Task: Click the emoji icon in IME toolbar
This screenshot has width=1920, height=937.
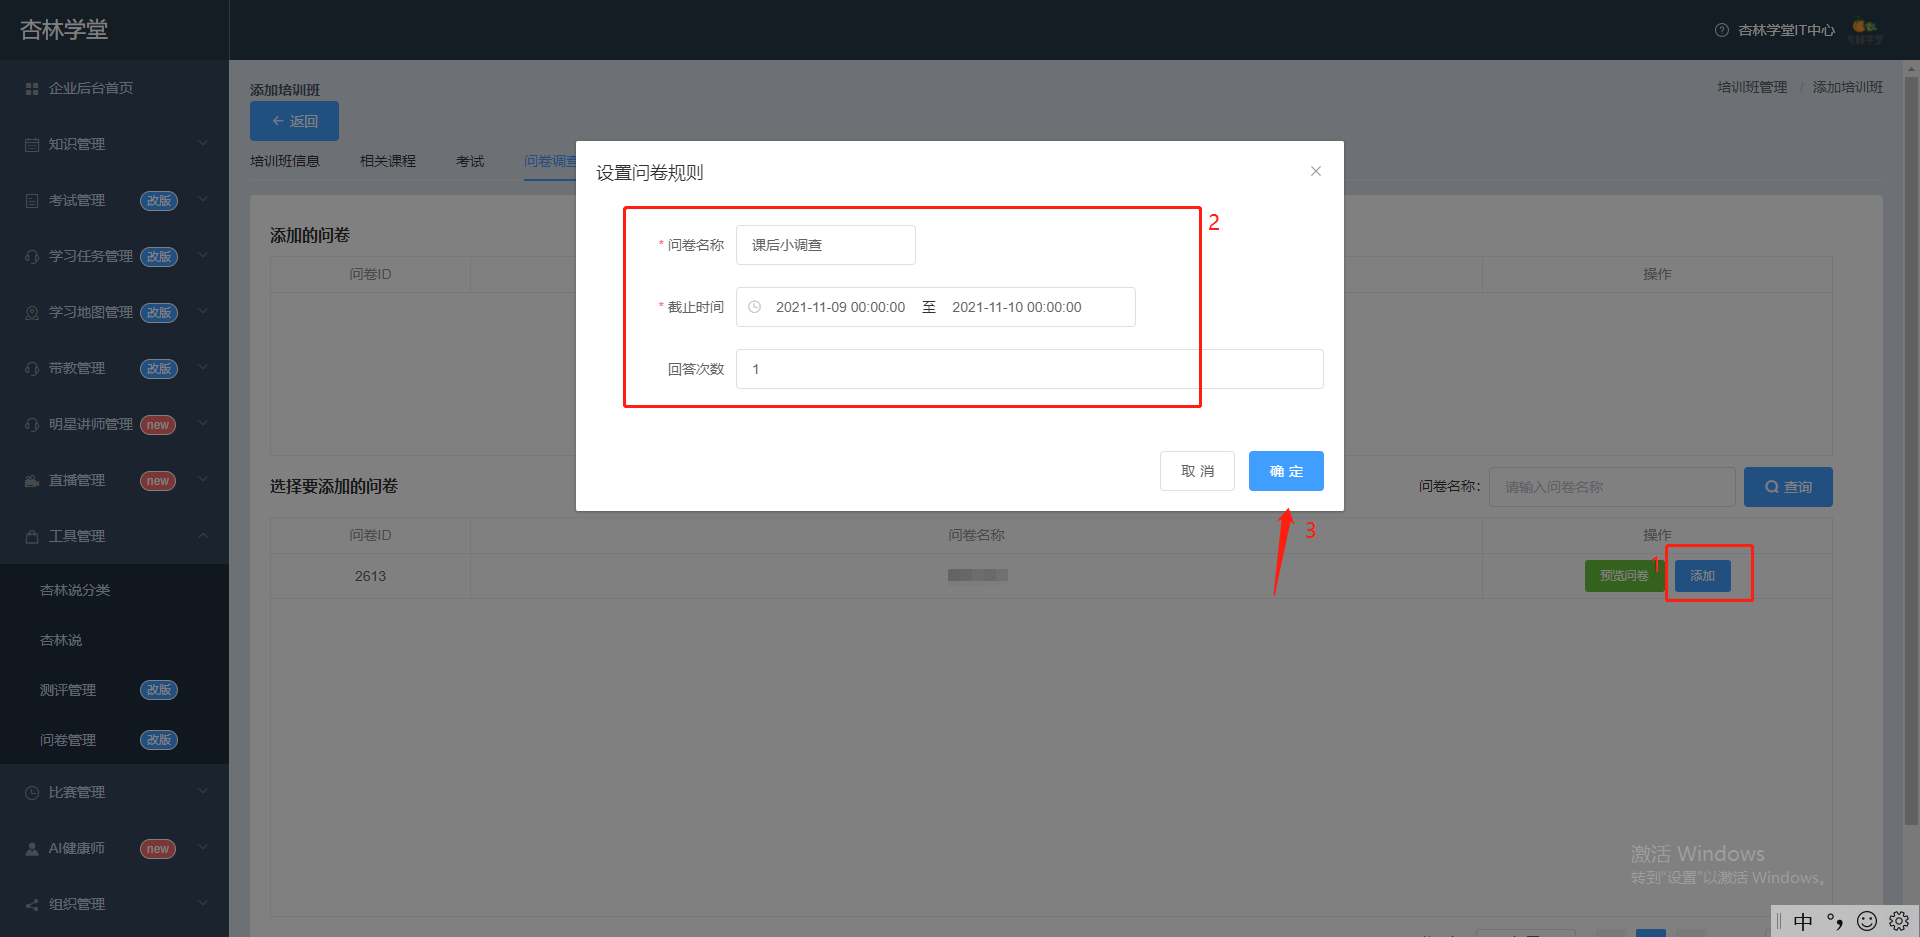Action: pos(1867,921)
